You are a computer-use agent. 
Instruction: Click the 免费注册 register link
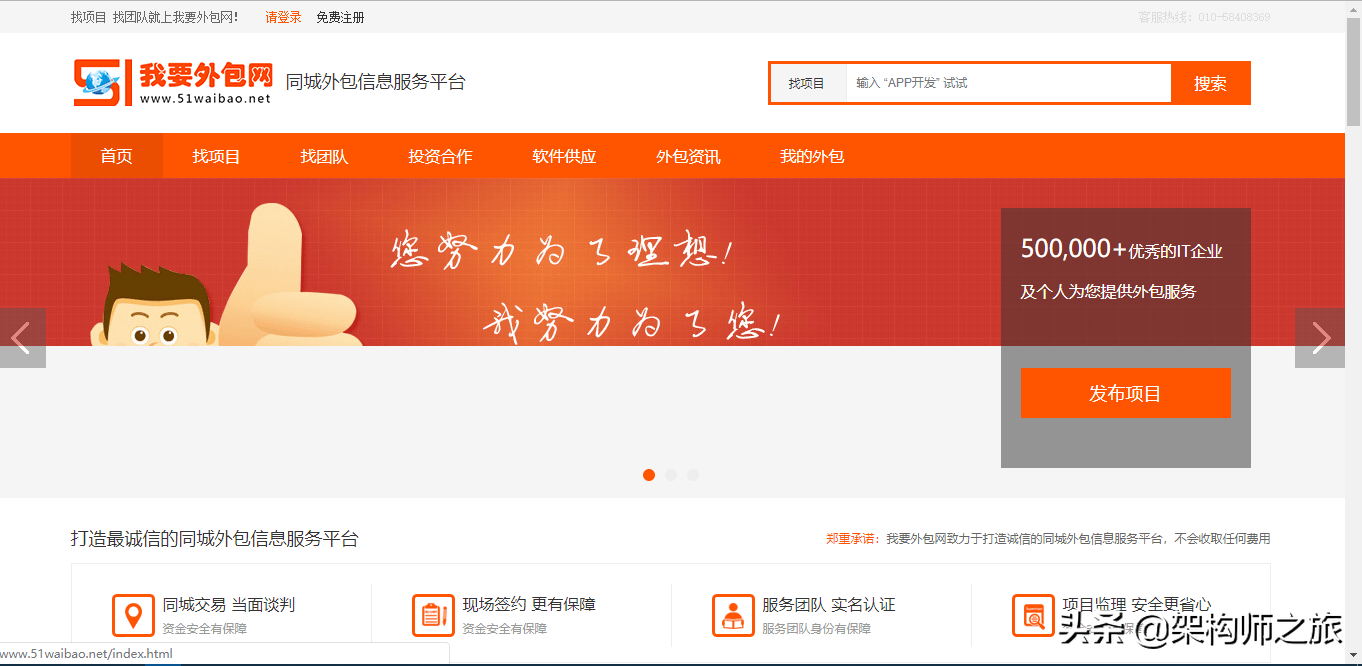point(340,17)
